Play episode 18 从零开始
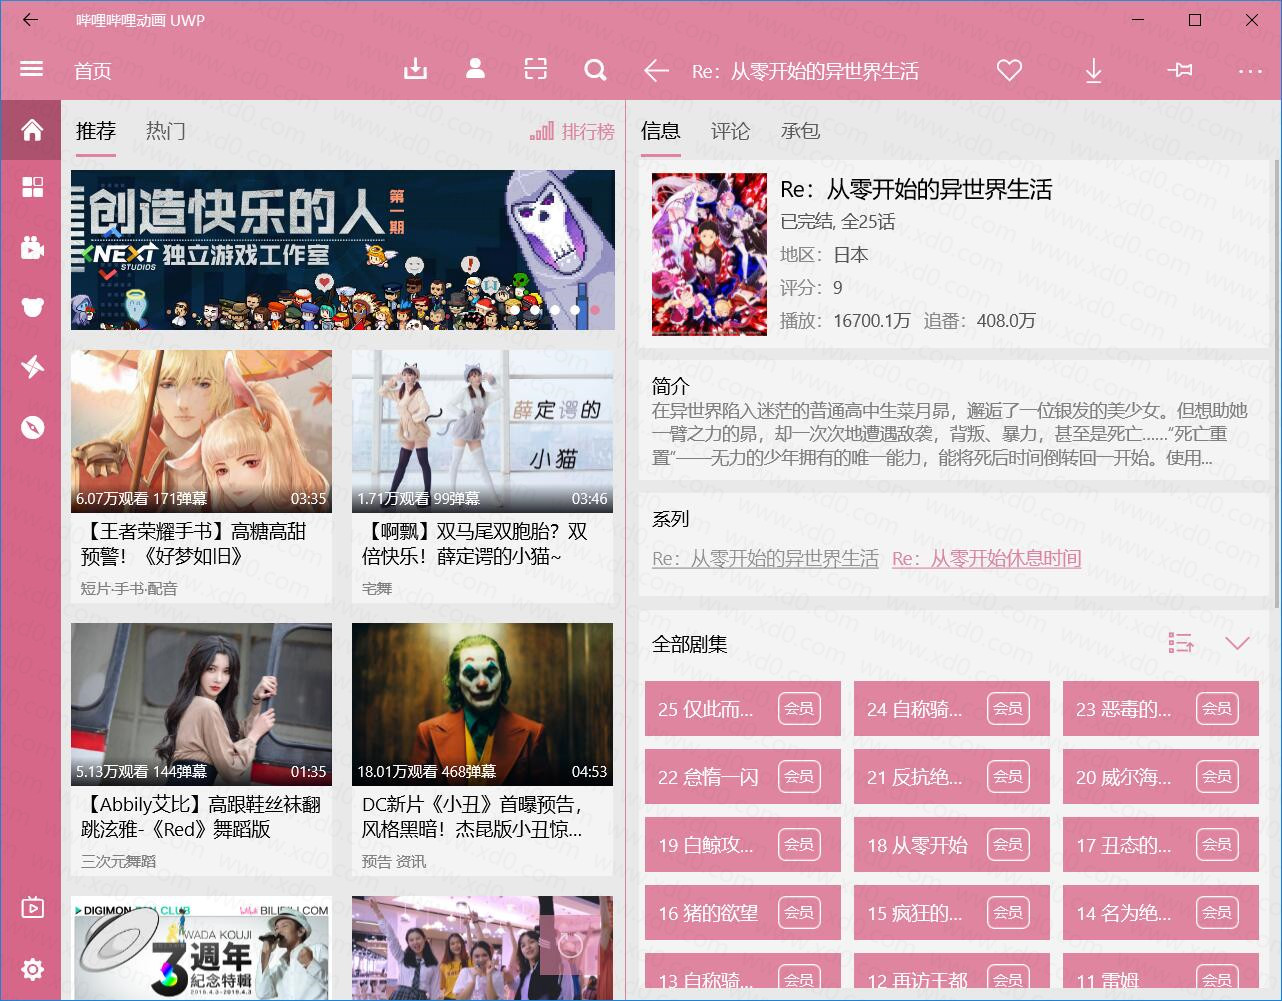 tap(952, 845)
